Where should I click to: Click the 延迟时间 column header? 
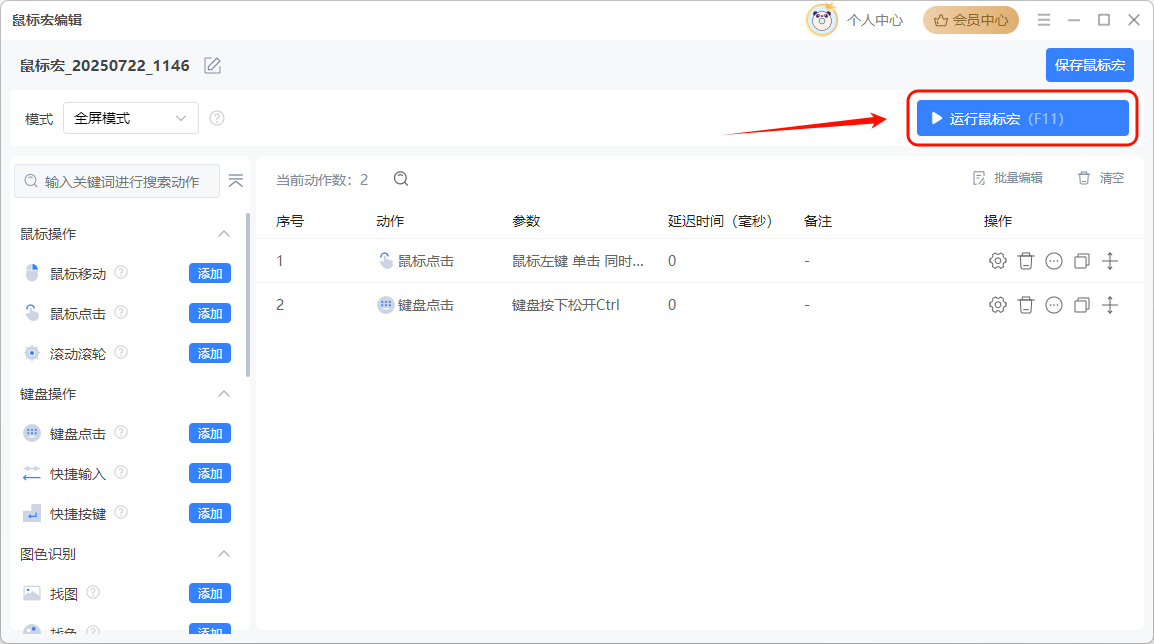pos(720,221)
